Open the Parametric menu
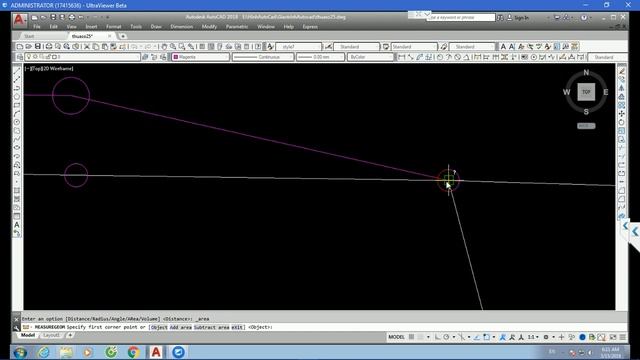640x360 pixels. (237, 27)
